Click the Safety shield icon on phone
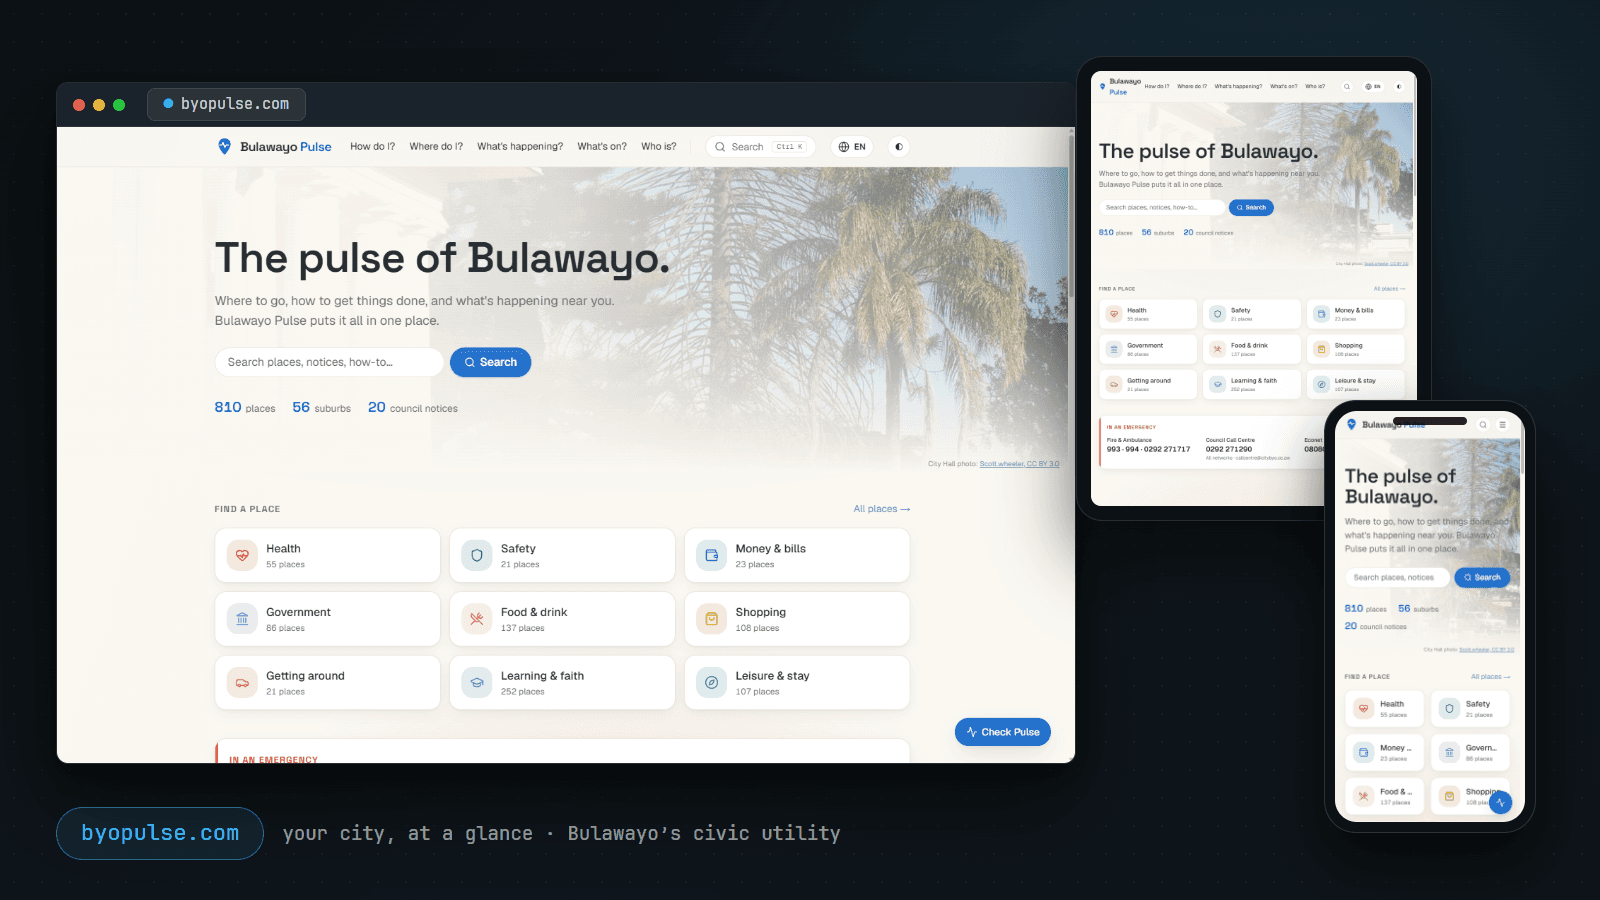The image size is (1600, 900). (1449, 709)
